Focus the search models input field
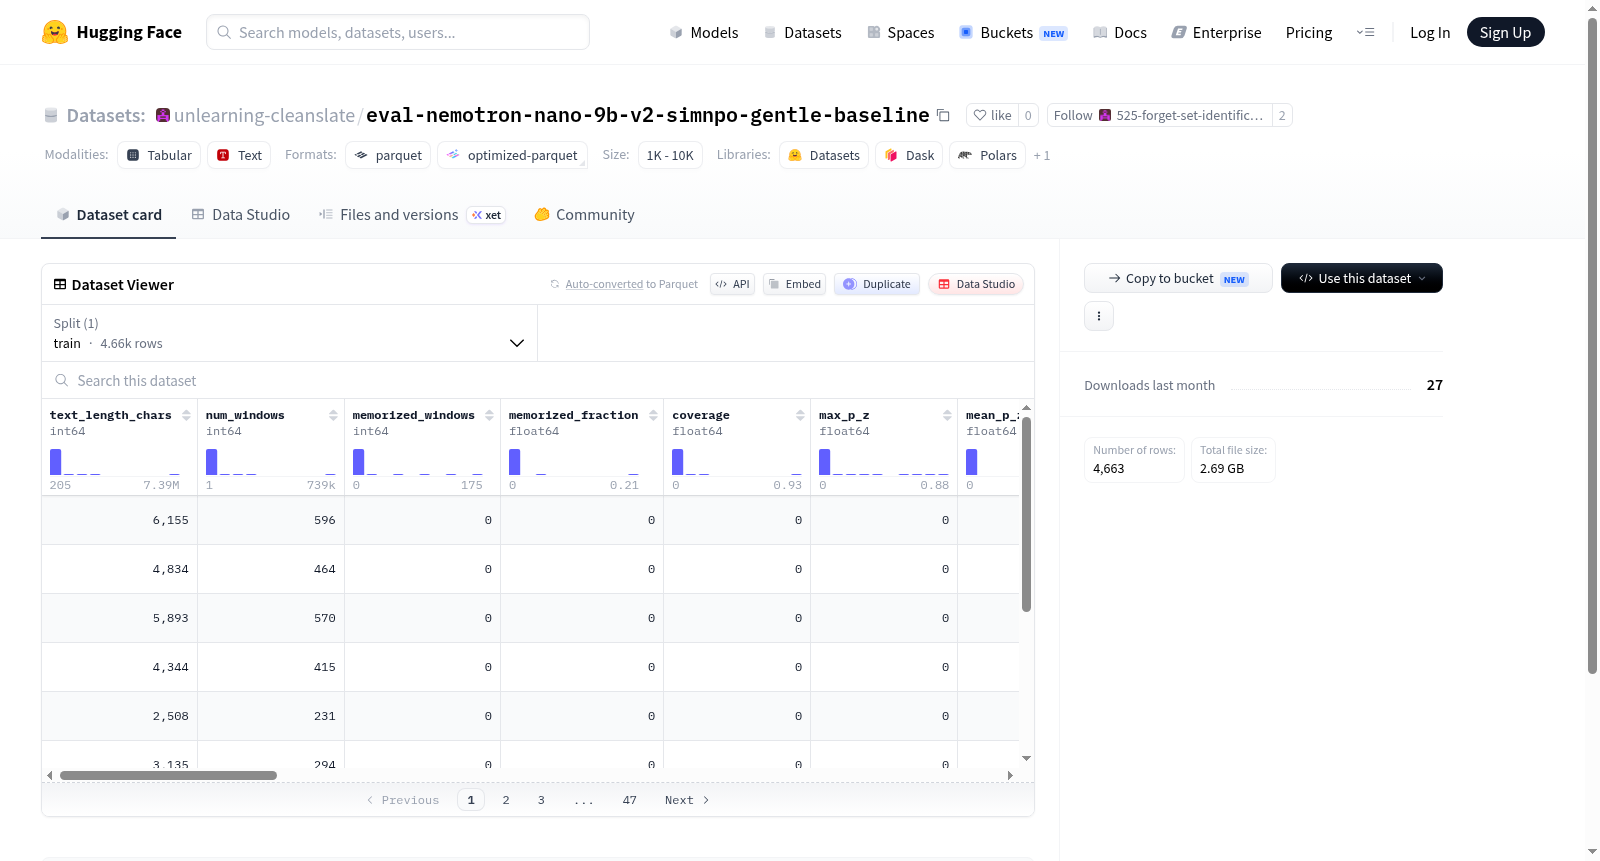 pos(398,32)
